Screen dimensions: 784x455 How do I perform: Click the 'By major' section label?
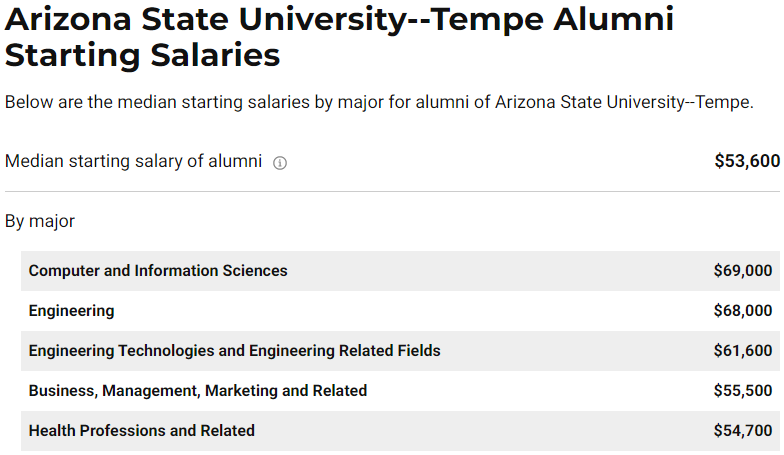(x=40, y=222)
